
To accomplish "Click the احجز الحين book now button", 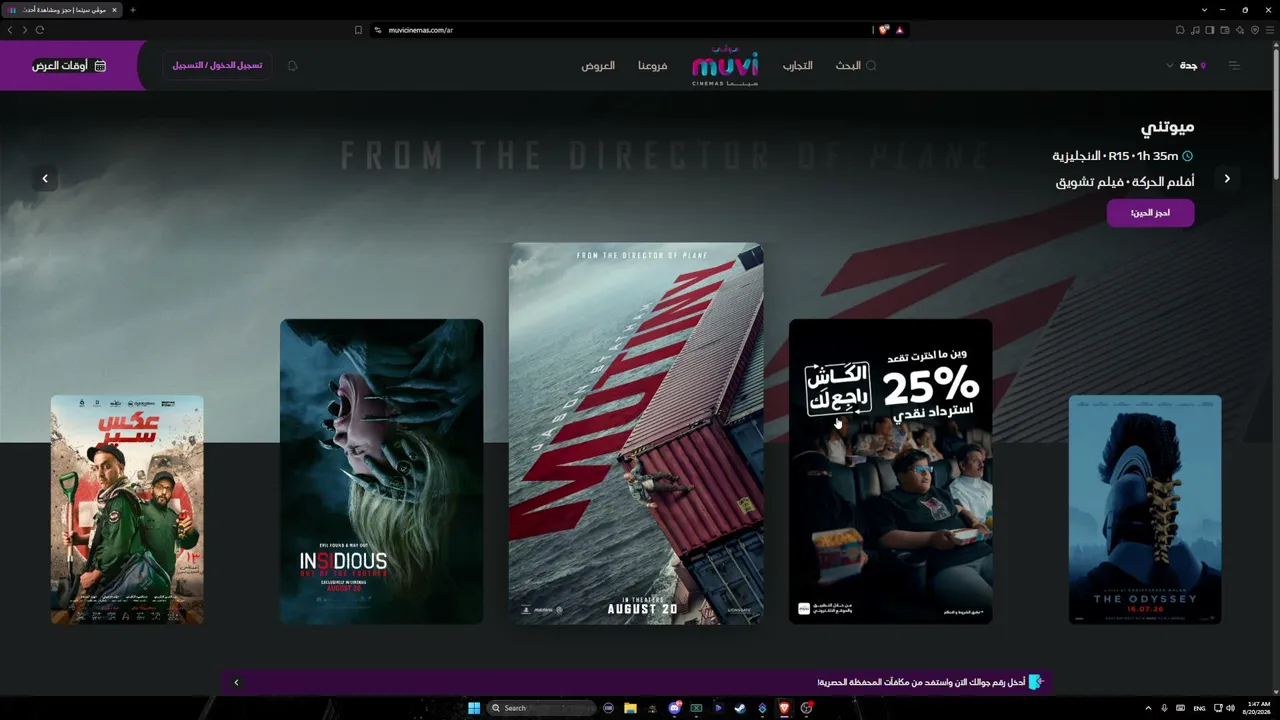I will coord(1150,213).
